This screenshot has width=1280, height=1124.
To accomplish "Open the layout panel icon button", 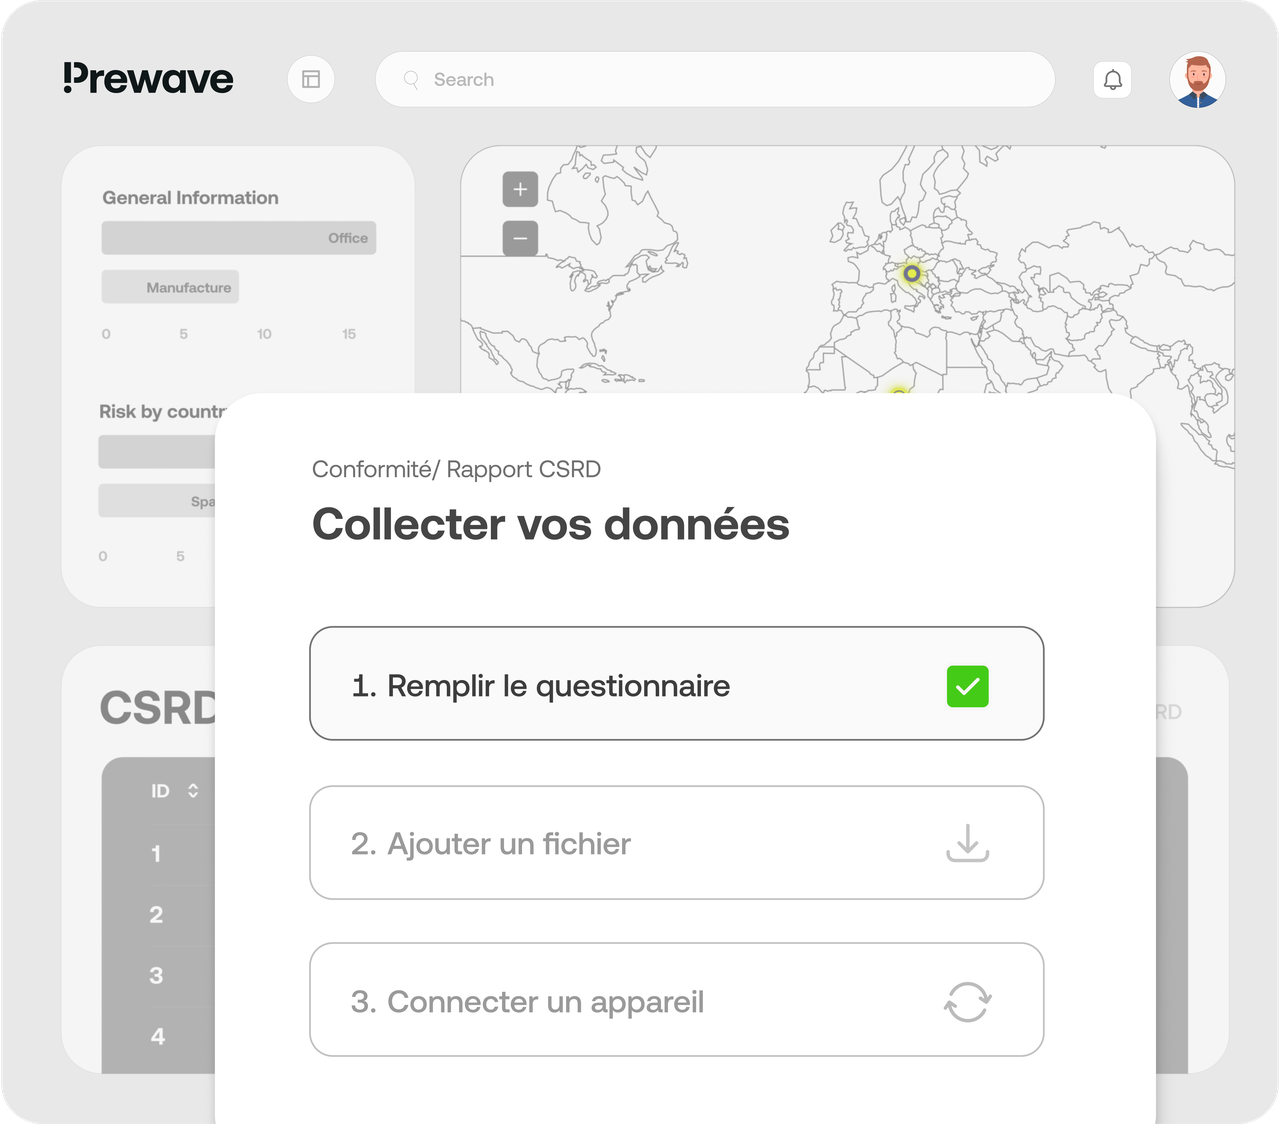I will point(311,80).
